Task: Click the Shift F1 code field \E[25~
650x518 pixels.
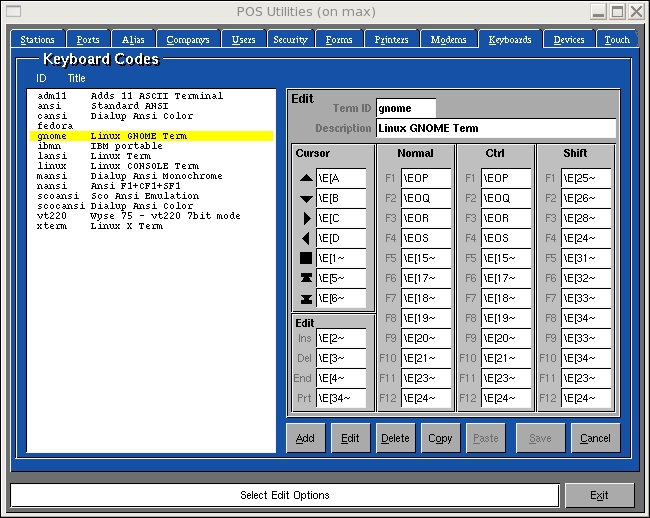Action: [586, 178]
